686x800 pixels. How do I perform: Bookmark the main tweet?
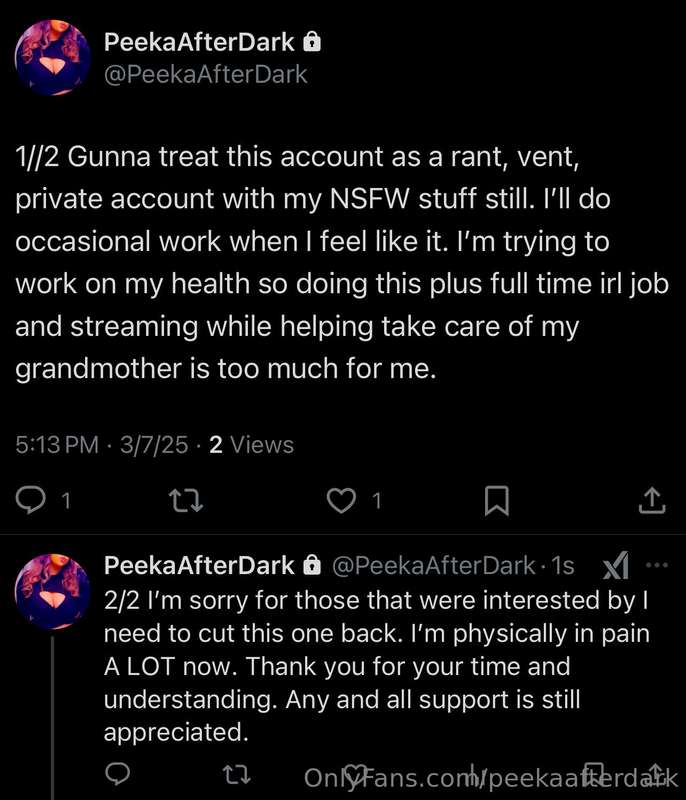tap(496, 501)
